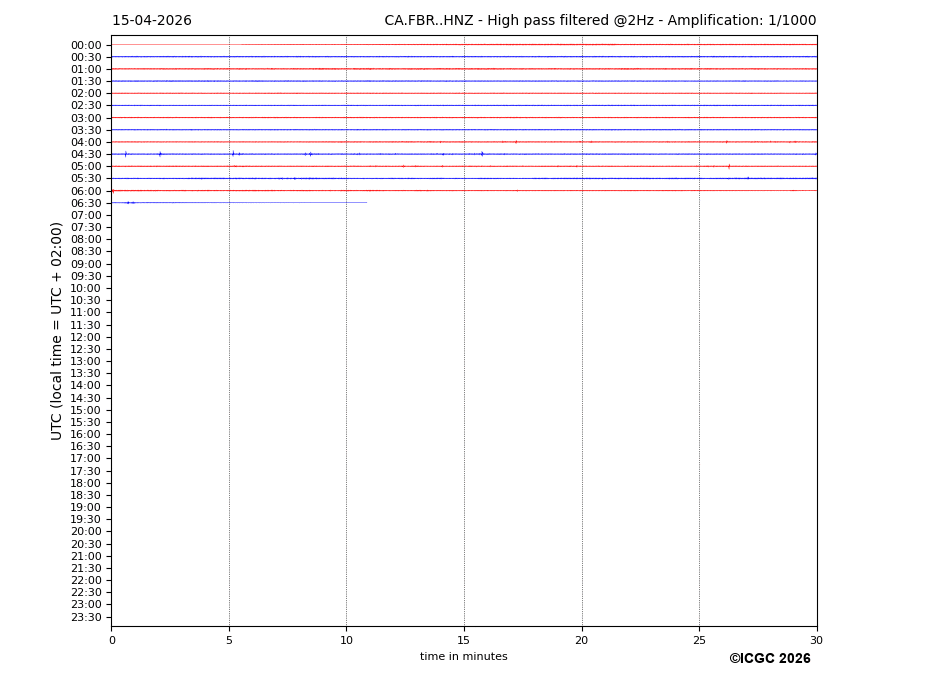
Task: Select the 23:30 time row label
Action: [86, 617]
